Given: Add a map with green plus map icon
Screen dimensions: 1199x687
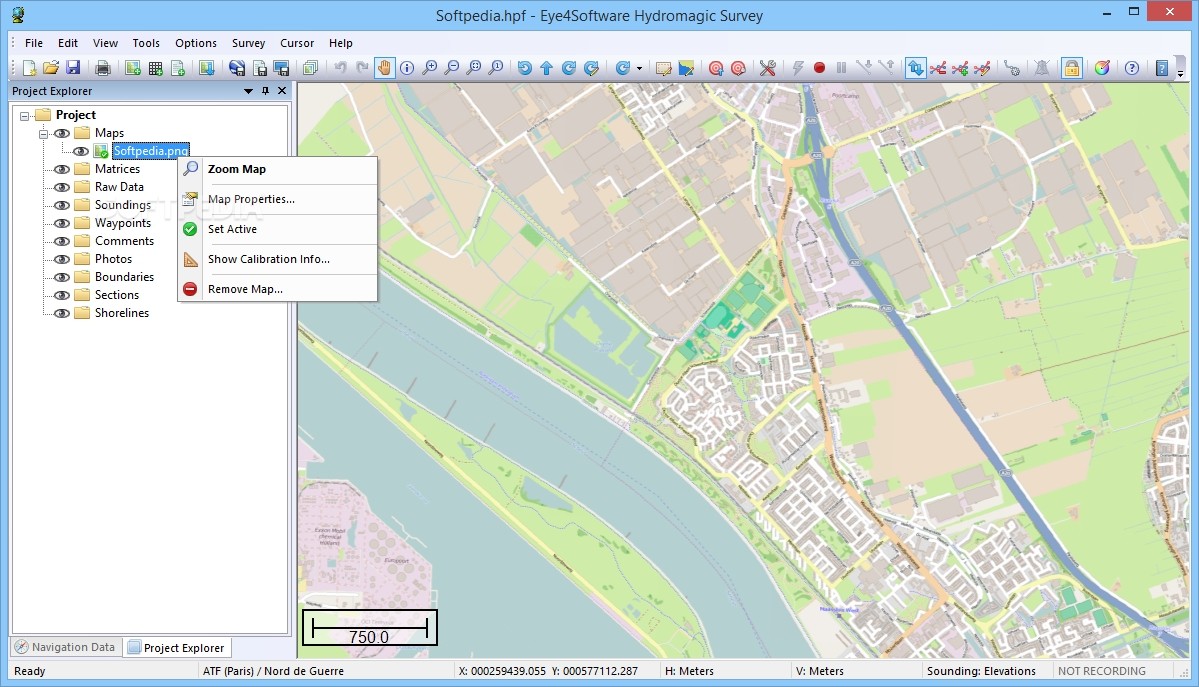Looking at the screenshot, I should pyautogui.click(x=133, y=68).
